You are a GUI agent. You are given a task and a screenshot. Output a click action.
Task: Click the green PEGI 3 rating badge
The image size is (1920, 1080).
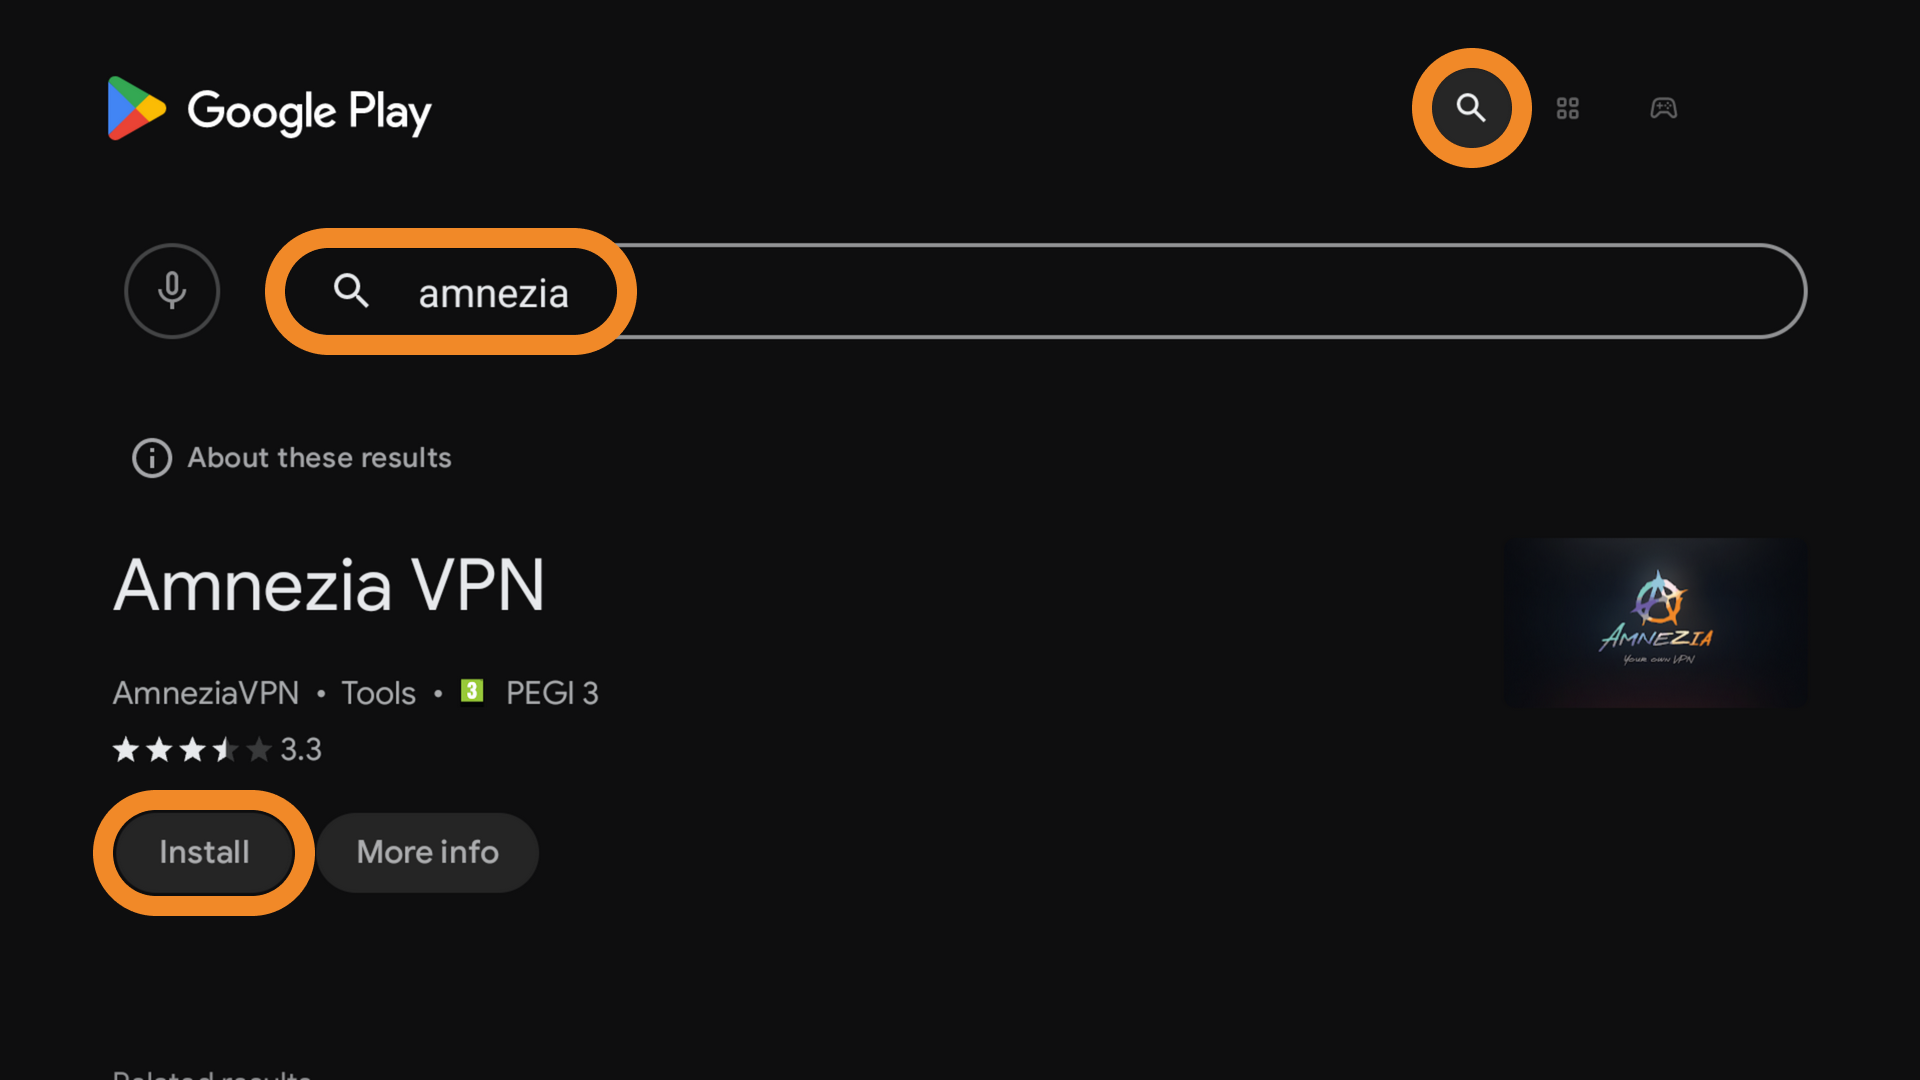[x=472, y=691]
